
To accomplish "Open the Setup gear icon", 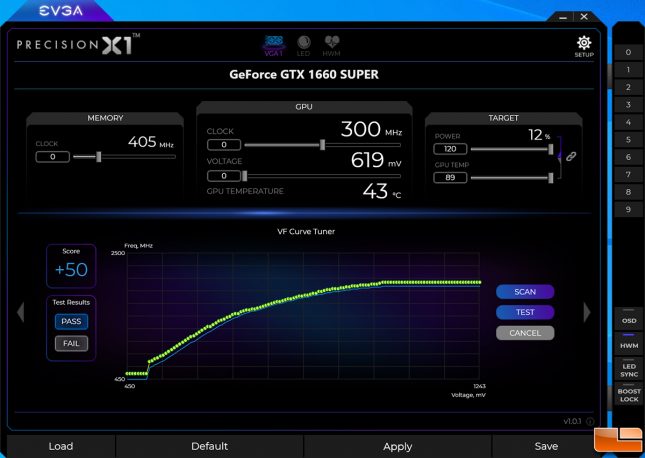I will click(x=584, y=46).
